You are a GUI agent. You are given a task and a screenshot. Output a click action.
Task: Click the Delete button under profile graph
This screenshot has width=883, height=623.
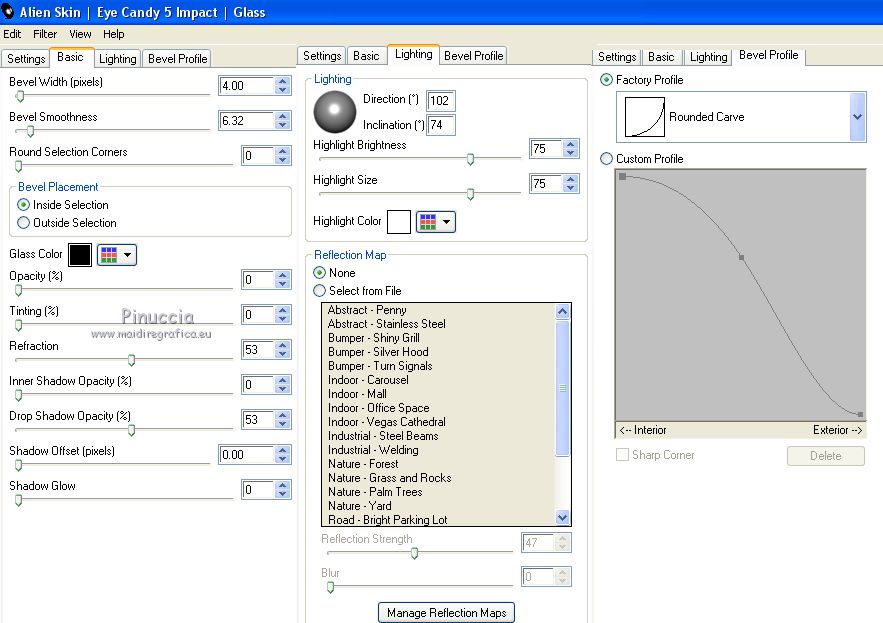(826, 456)
